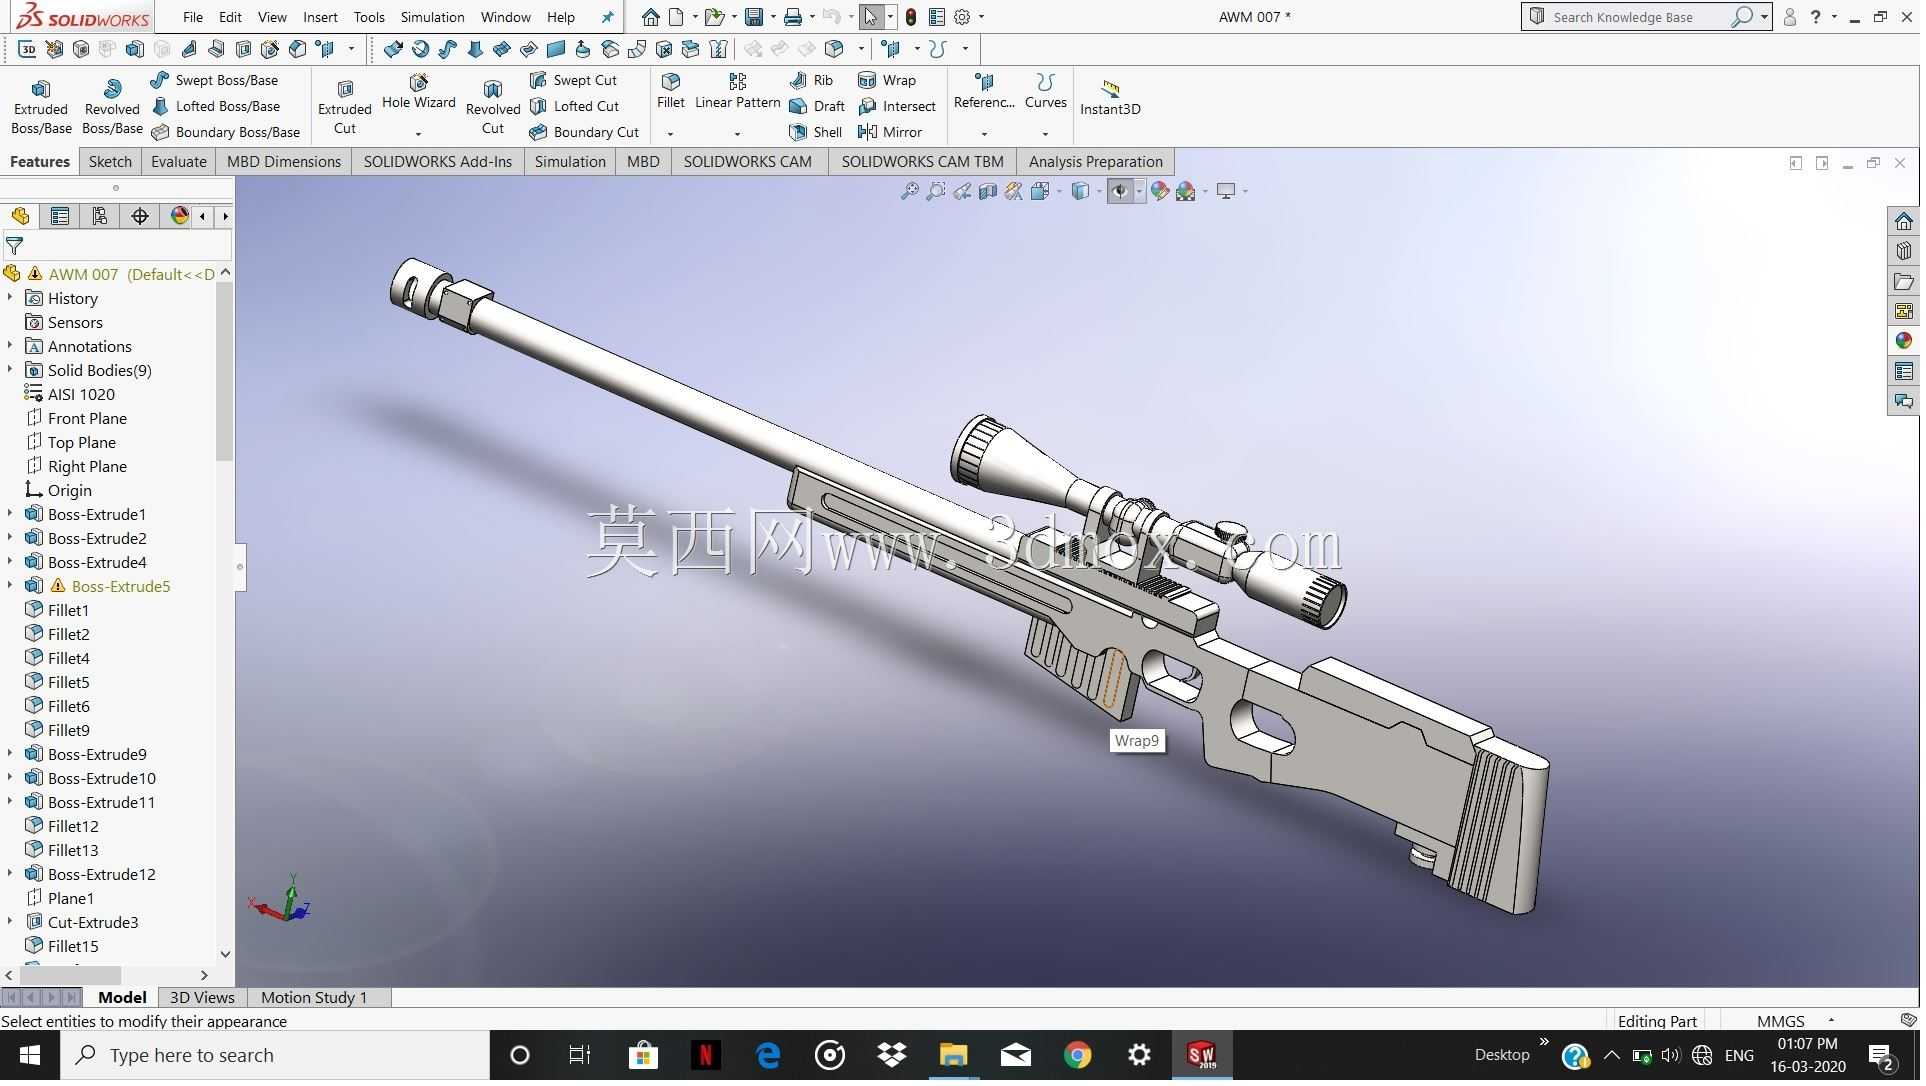Apply the Fillet tool
The height and width of the screenshot is (1086, 1926).
pyautogui.click(x=671, y=92)
